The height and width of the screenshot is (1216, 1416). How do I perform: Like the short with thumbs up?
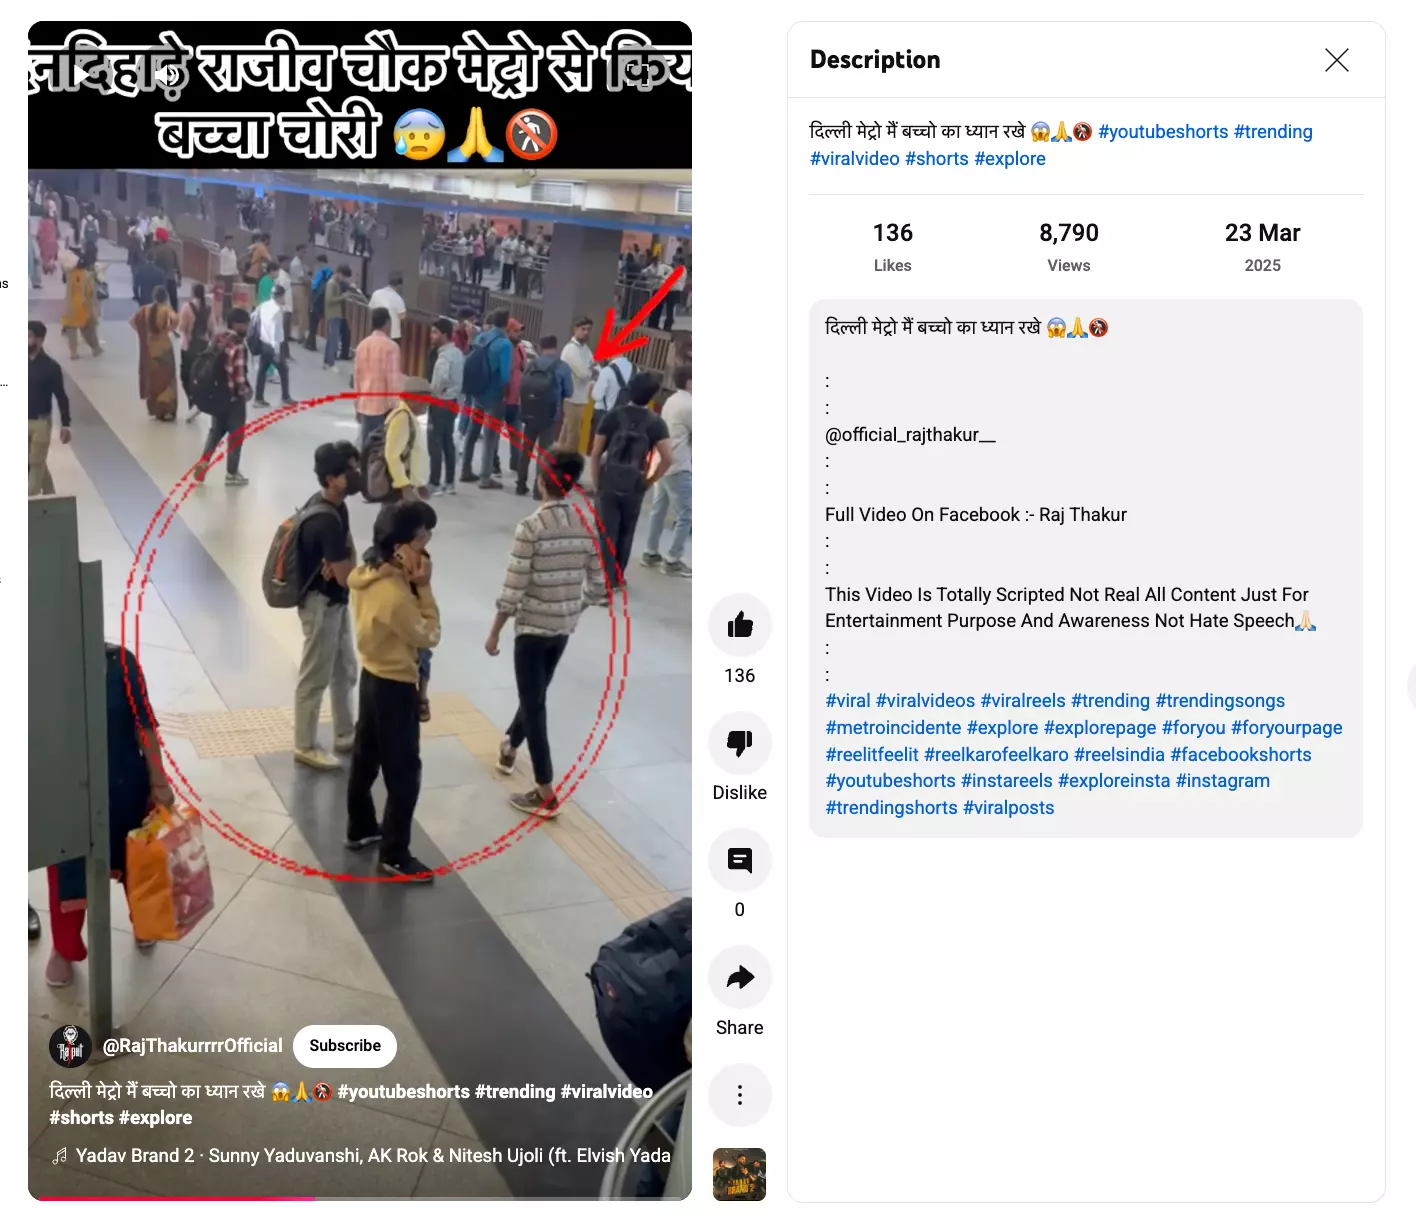click(x=740, y=625)
